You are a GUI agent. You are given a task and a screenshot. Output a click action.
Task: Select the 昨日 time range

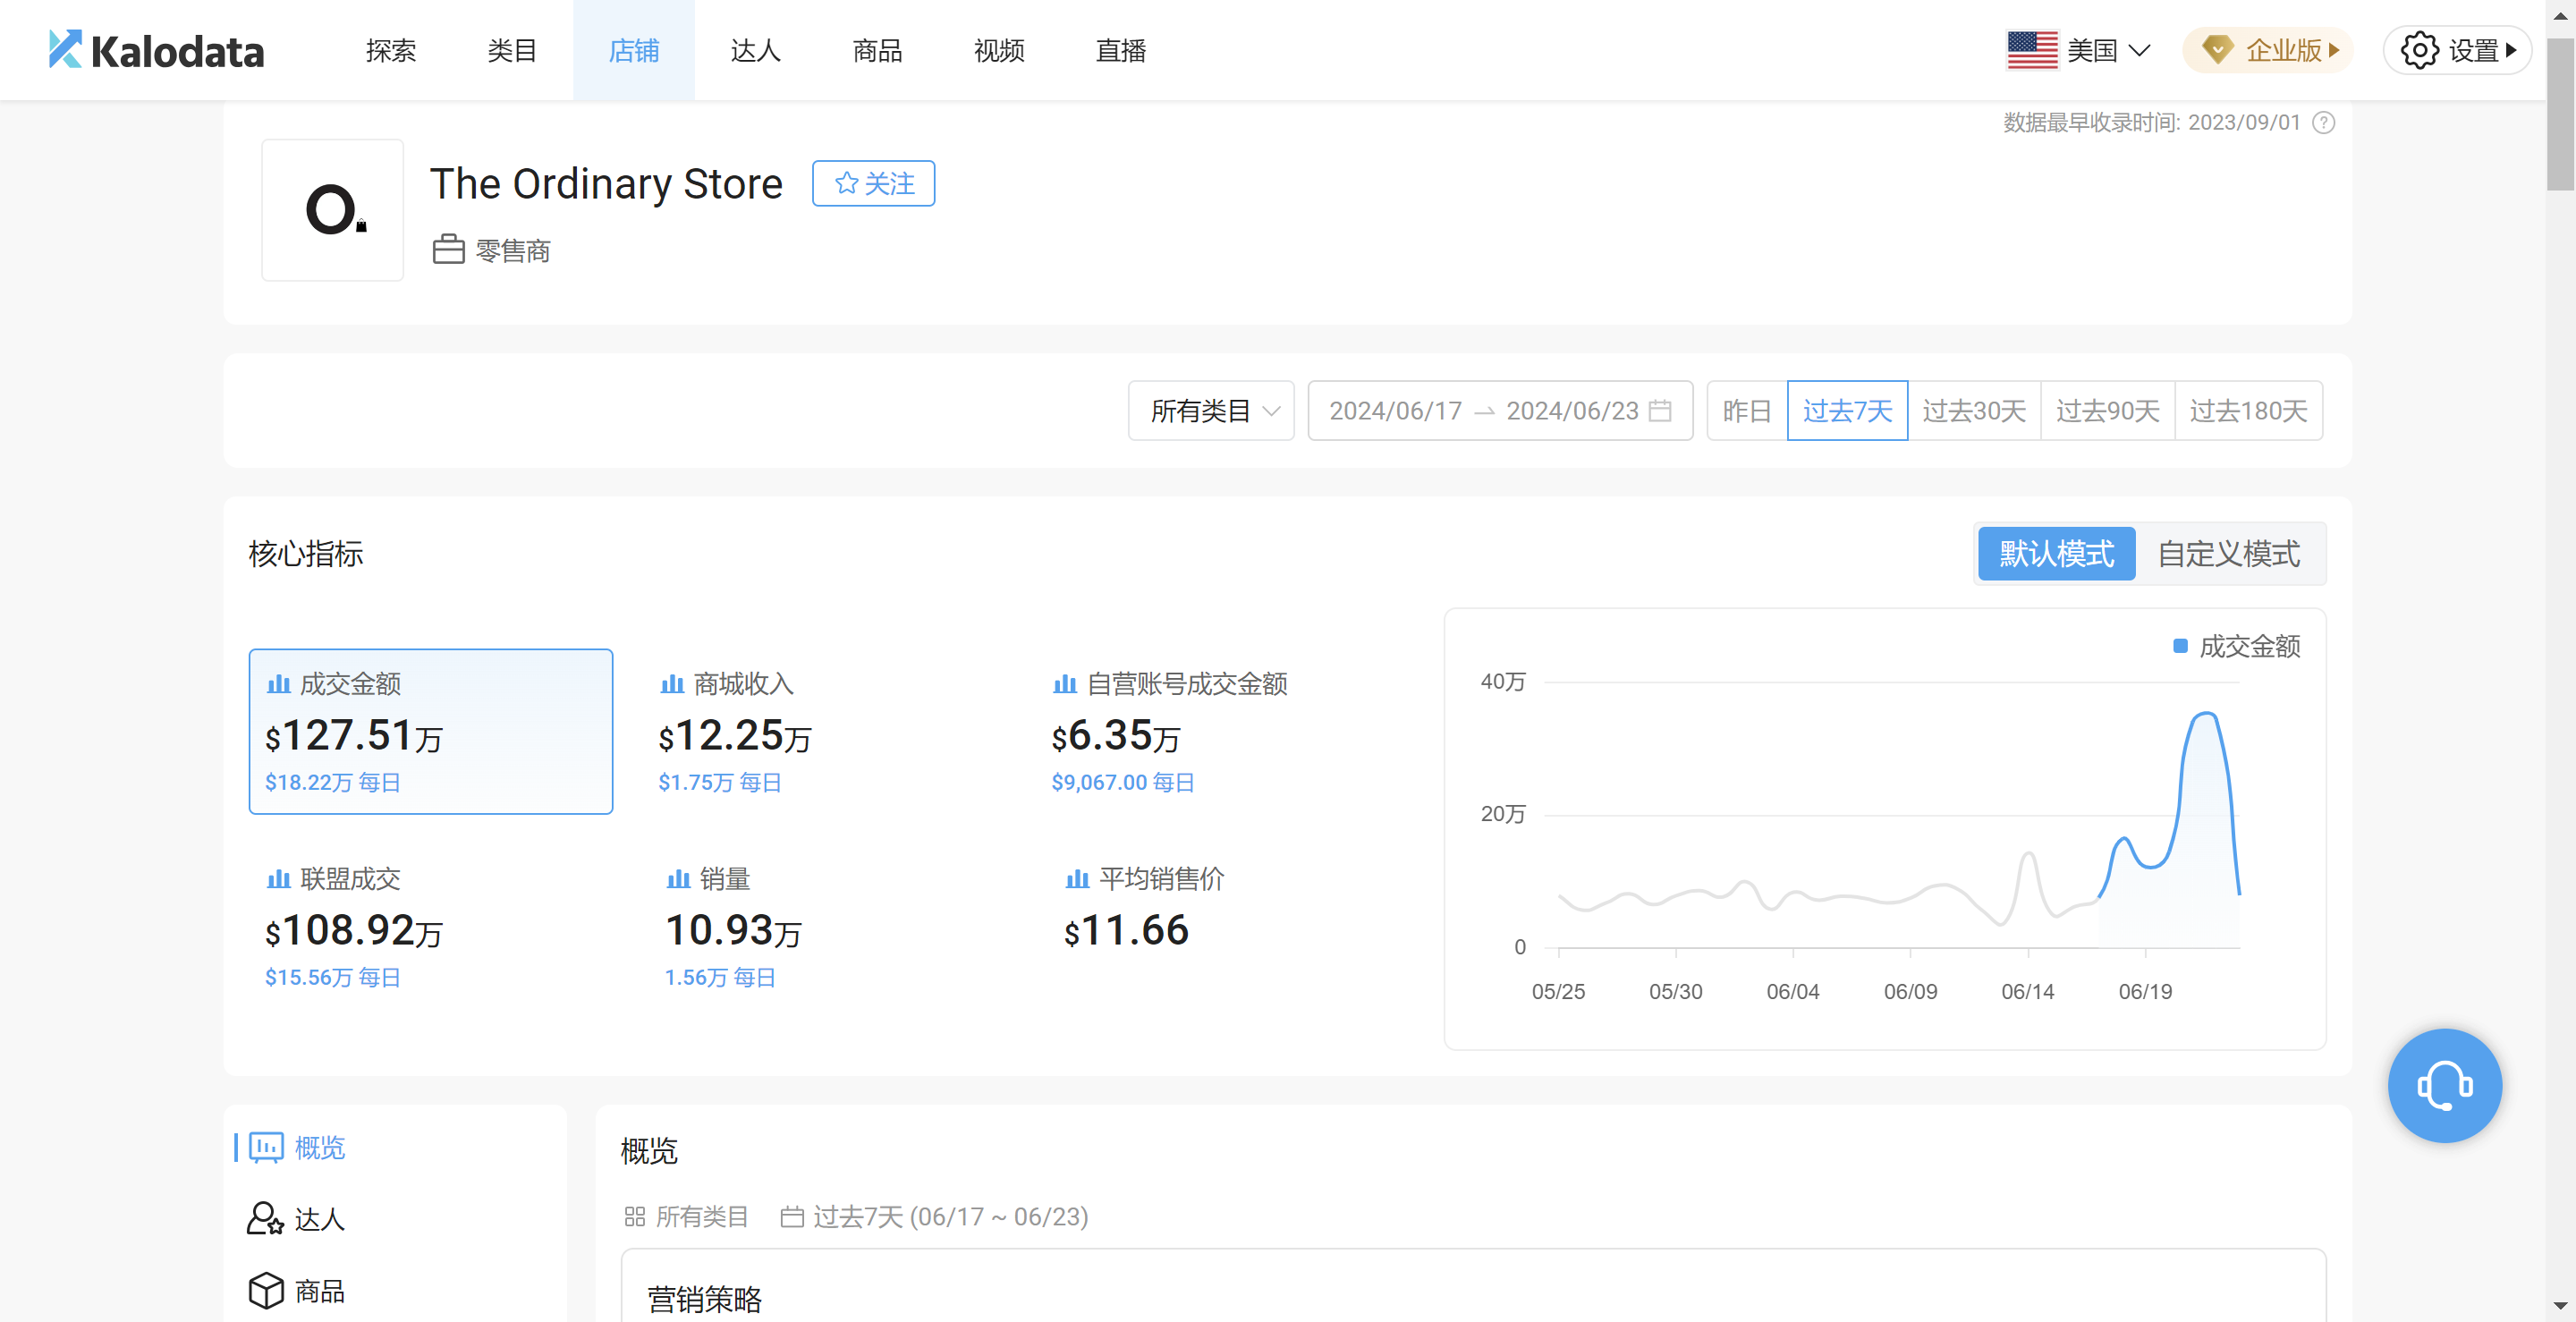coord(1746,410)
